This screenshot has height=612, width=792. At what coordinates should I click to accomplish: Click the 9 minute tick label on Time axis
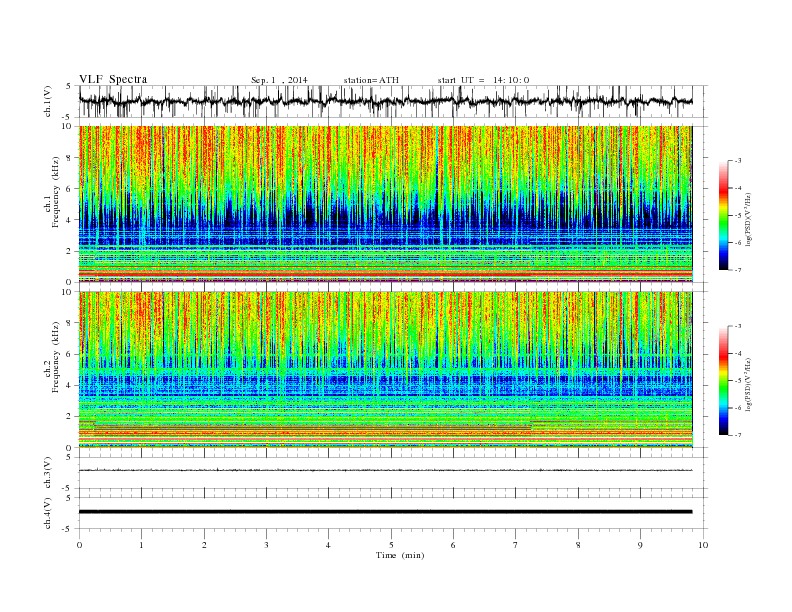coord(640,545)
